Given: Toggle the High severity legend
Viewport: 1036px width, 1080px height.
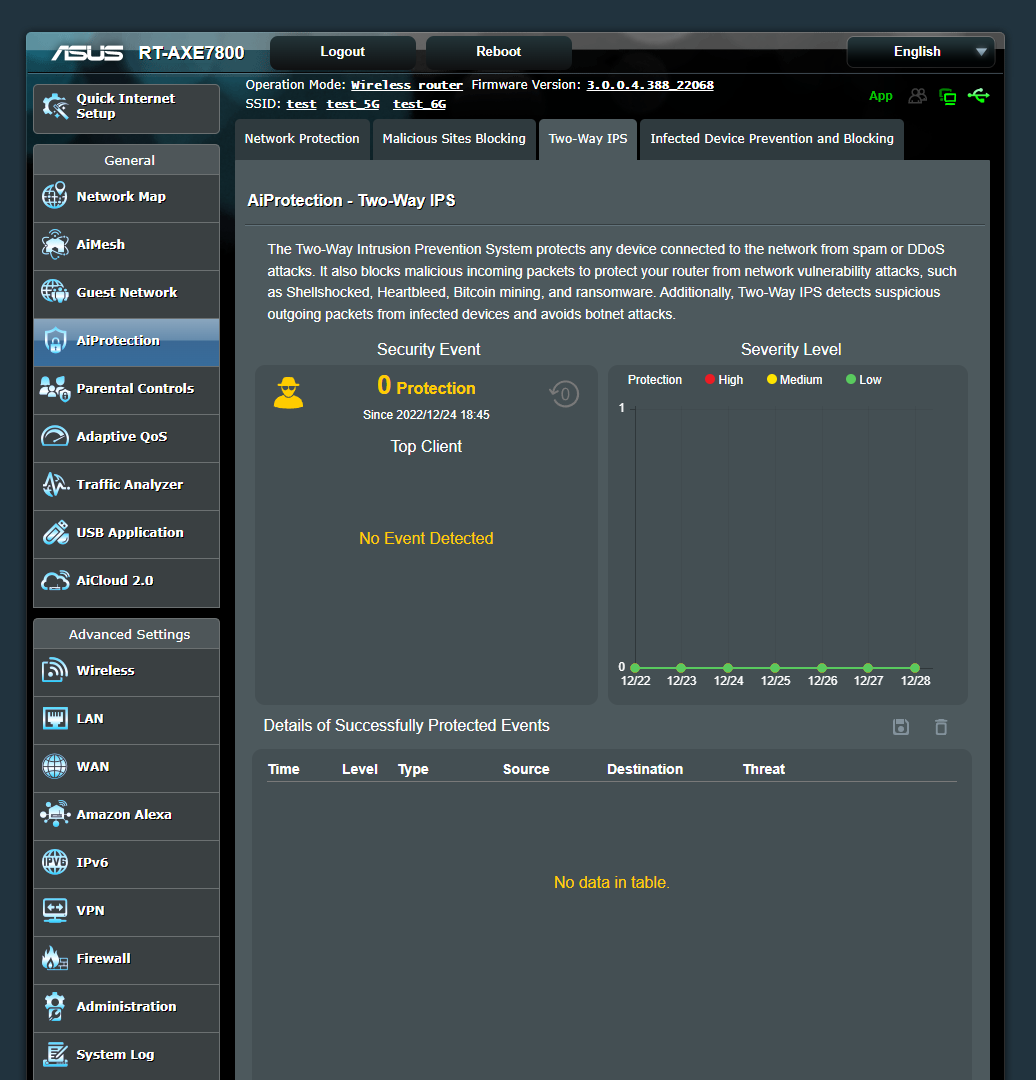Looking at the screenshot, I should [724, 380].
